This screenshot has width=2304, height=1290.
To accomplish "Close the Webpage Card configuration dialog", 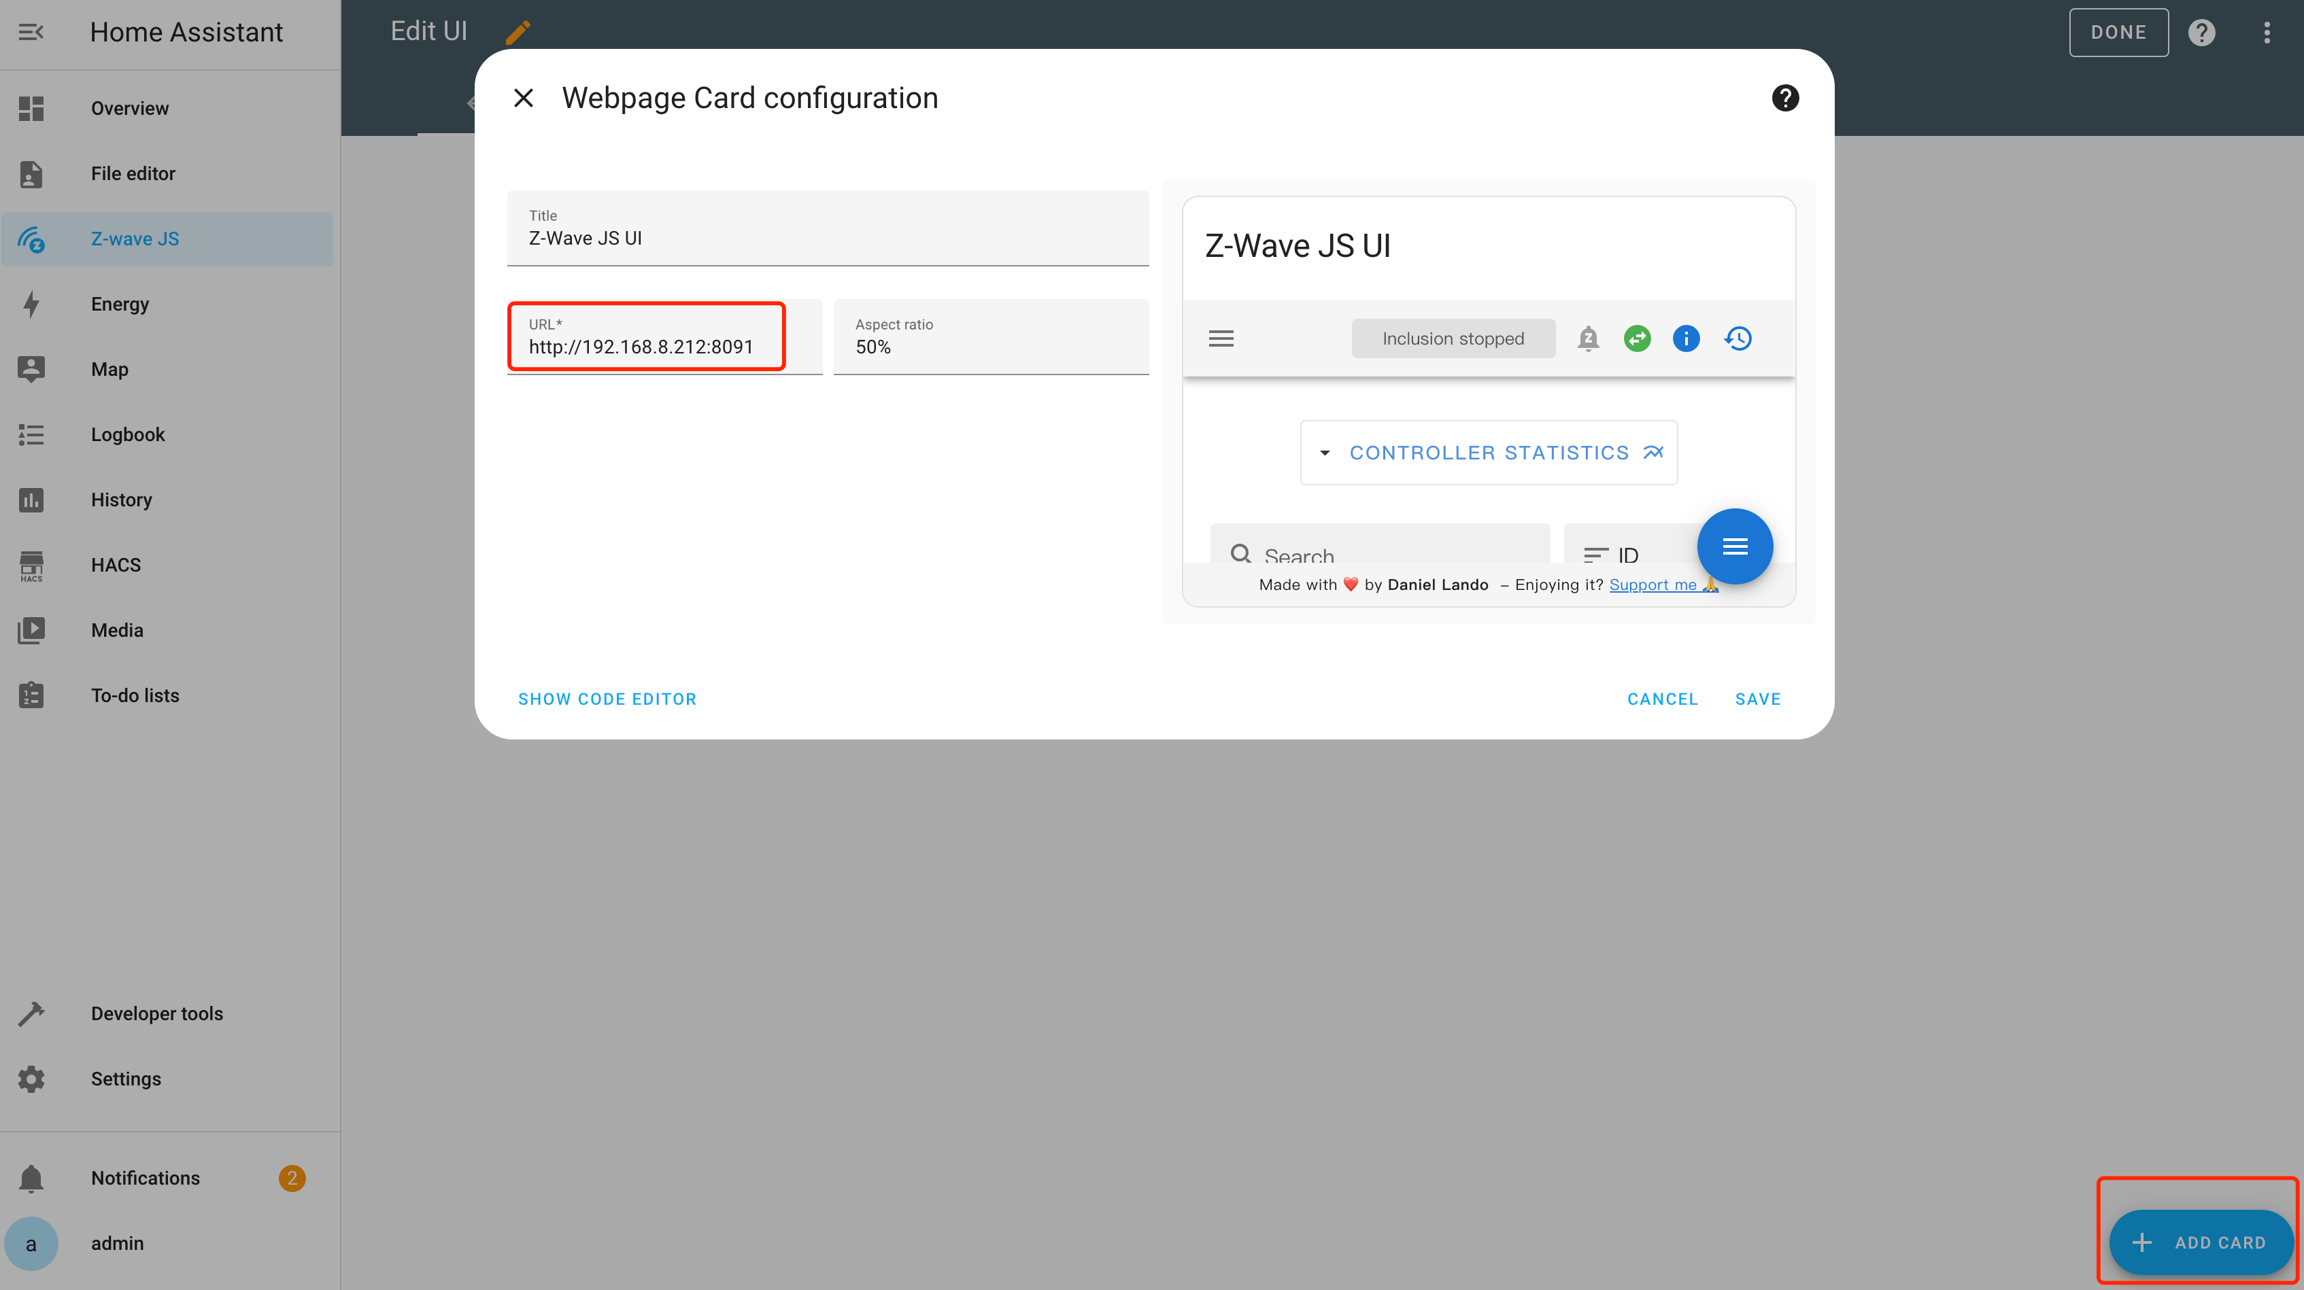I will coord(523,98).
